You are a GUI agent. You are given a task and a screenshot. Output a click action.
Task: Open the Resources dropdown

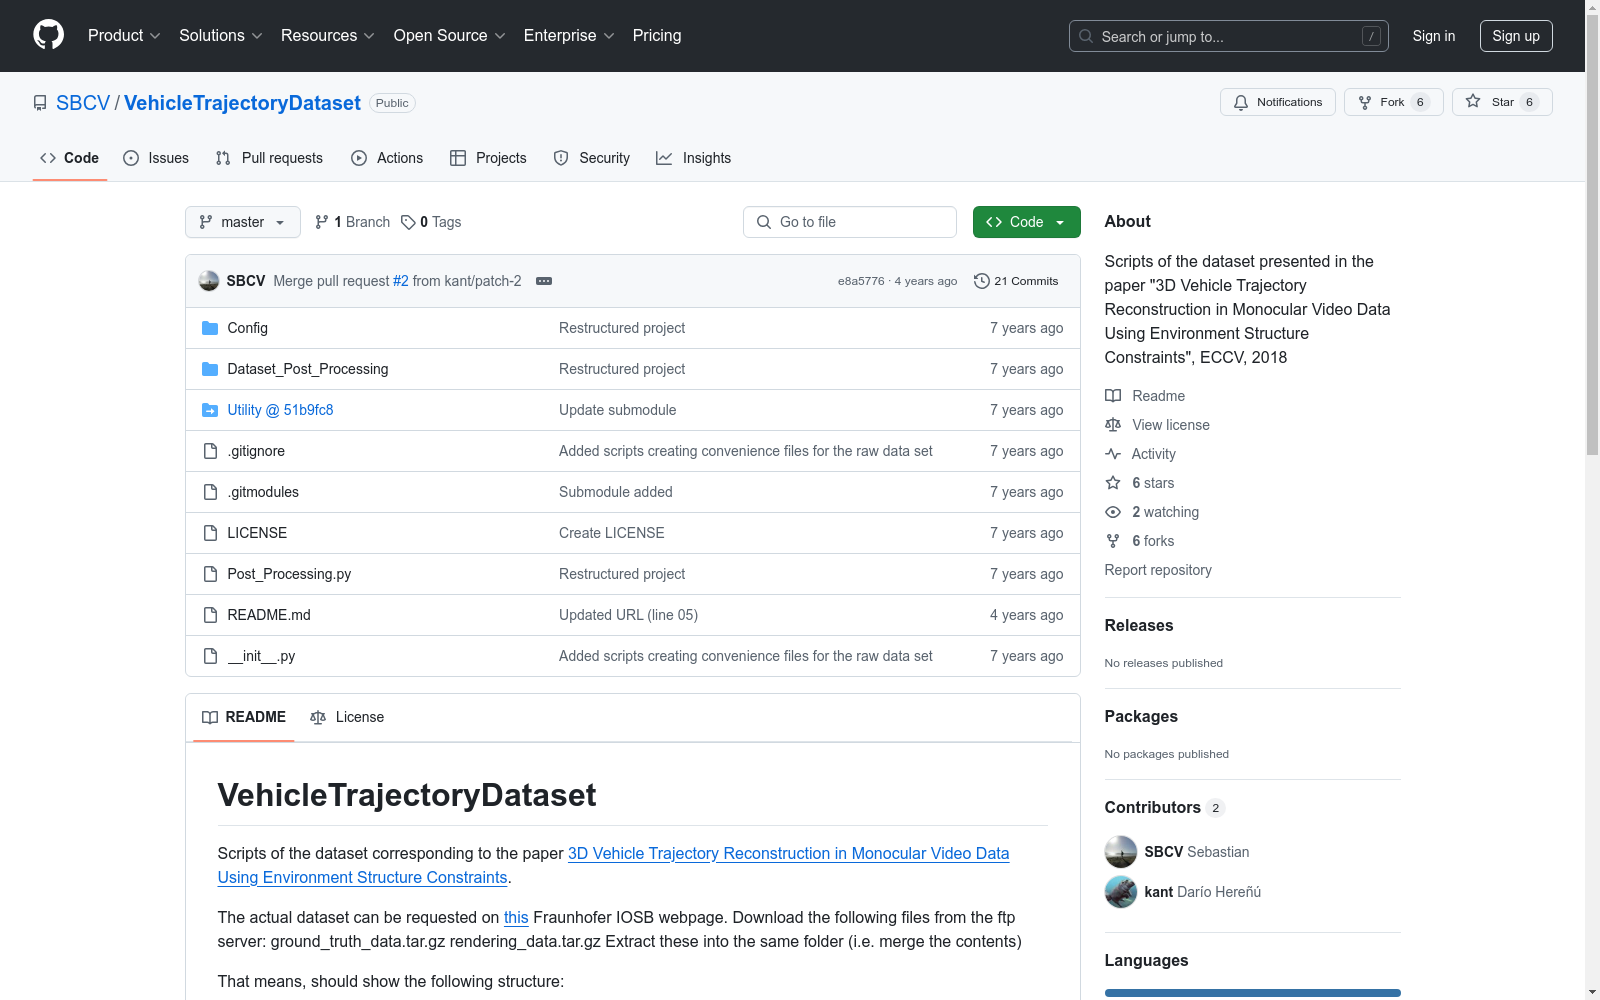point(328,35)
